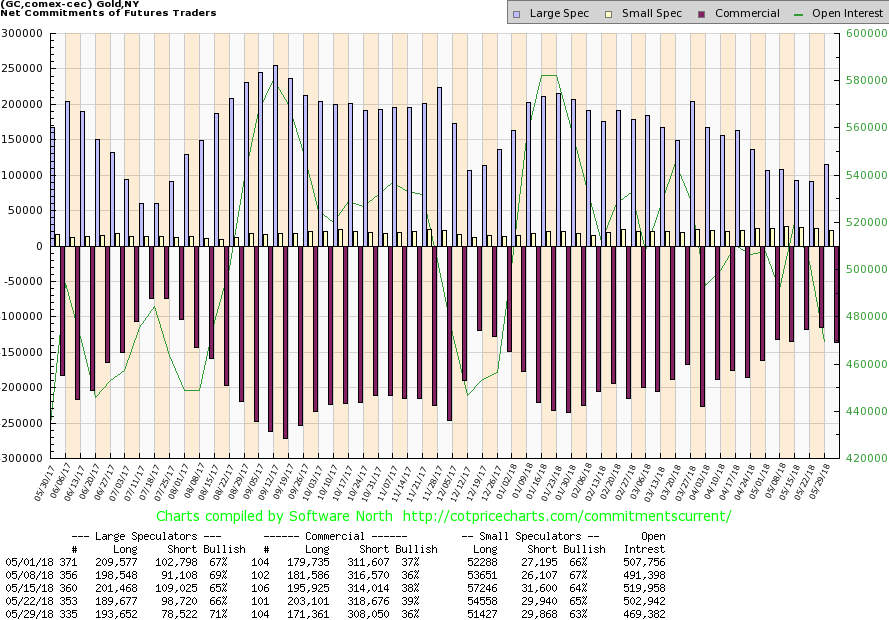Click the 440000 right axis label
889x620 pixels.
865,411
